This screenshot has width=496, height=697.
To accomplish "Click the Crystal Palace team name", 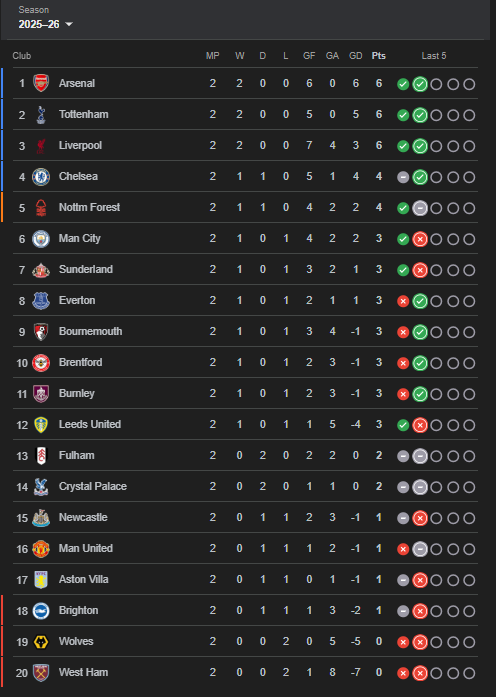I will [x=93, y=486].
